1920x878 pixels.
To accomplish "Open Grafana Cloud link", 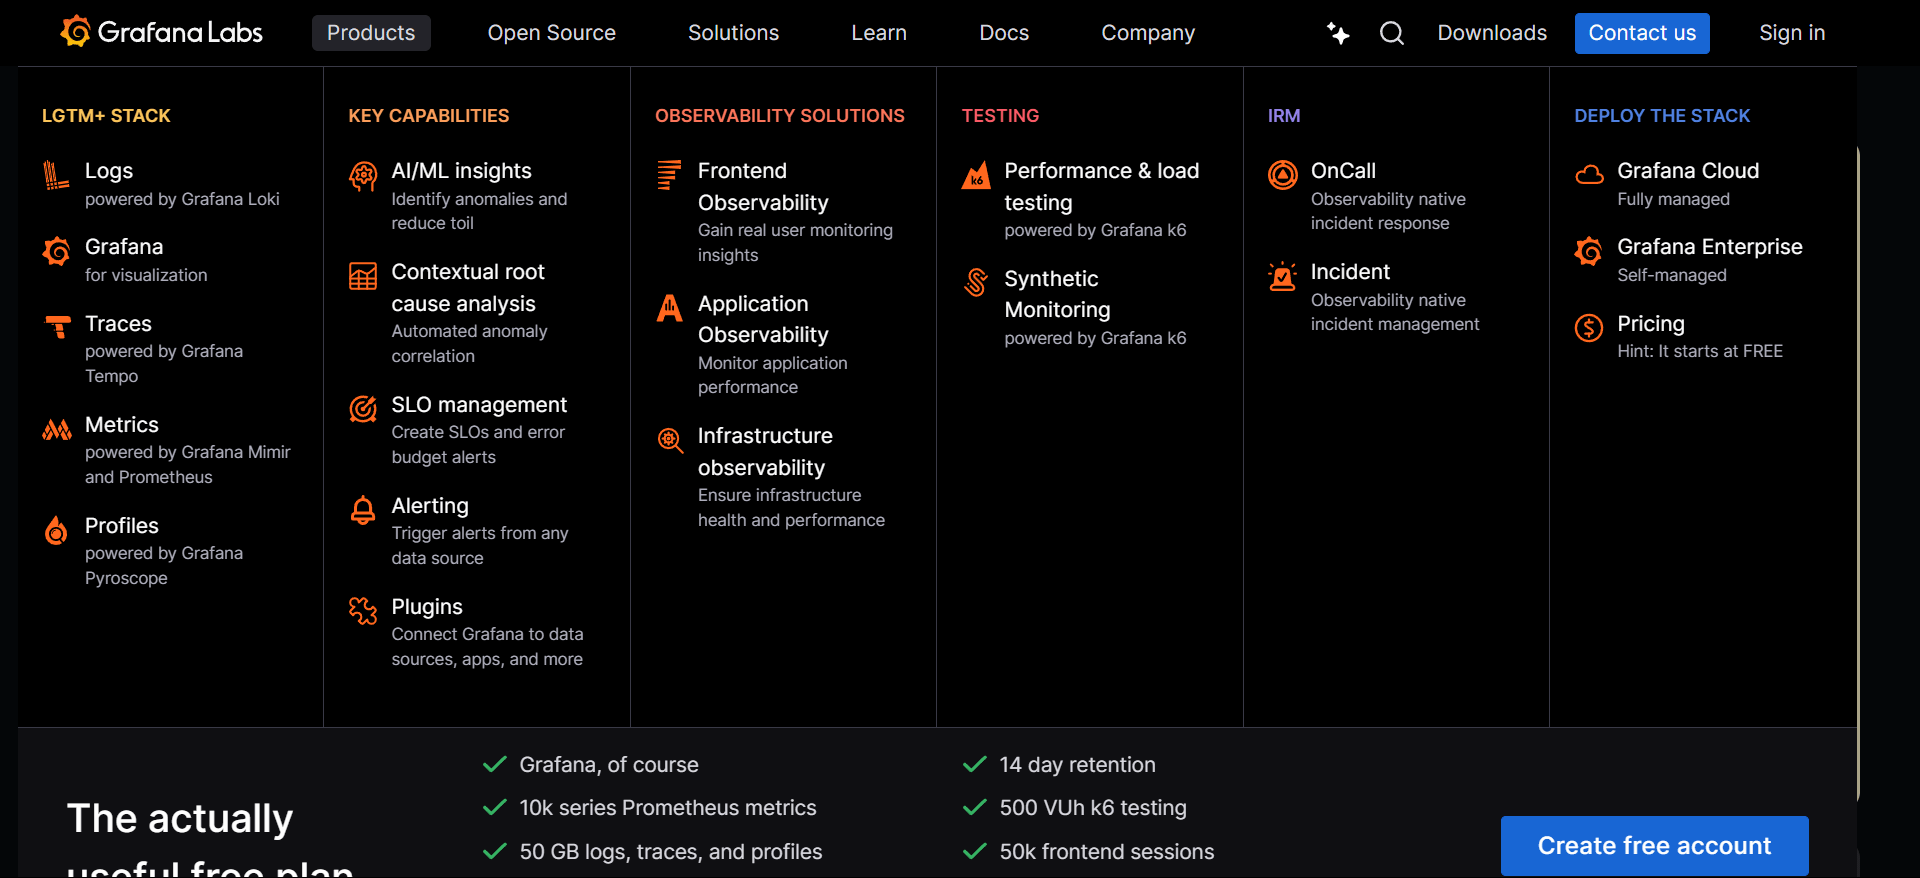I will [1688, 171].
